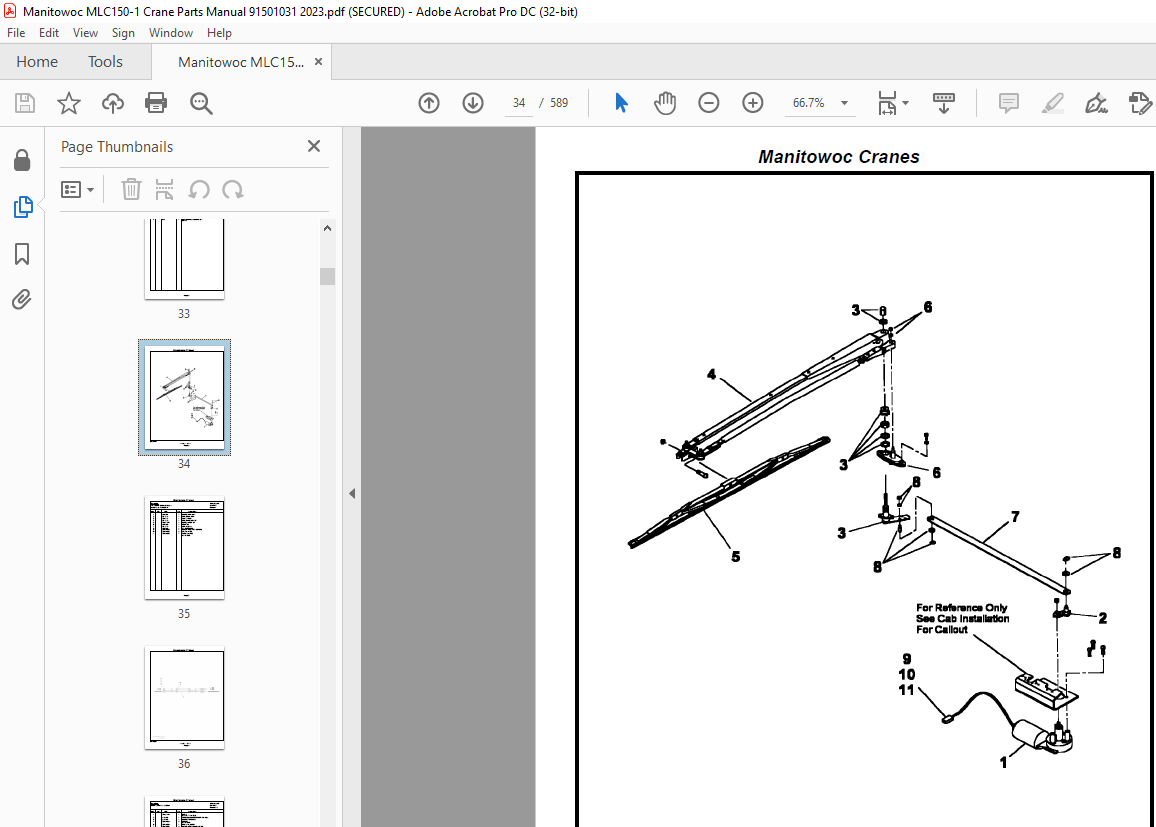Switch to the Tools tab

click(x=105, y=62)
